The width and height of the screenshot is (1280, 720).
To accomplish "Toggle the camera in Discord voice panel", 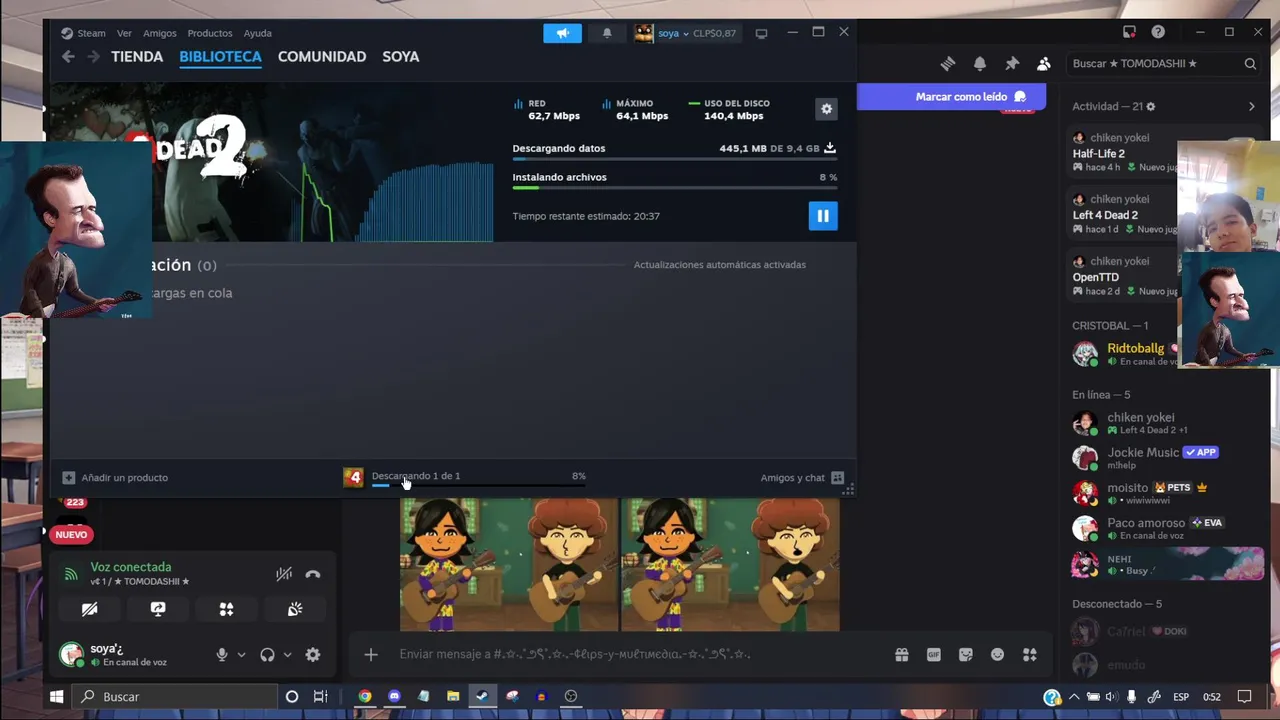I will 90,609.
